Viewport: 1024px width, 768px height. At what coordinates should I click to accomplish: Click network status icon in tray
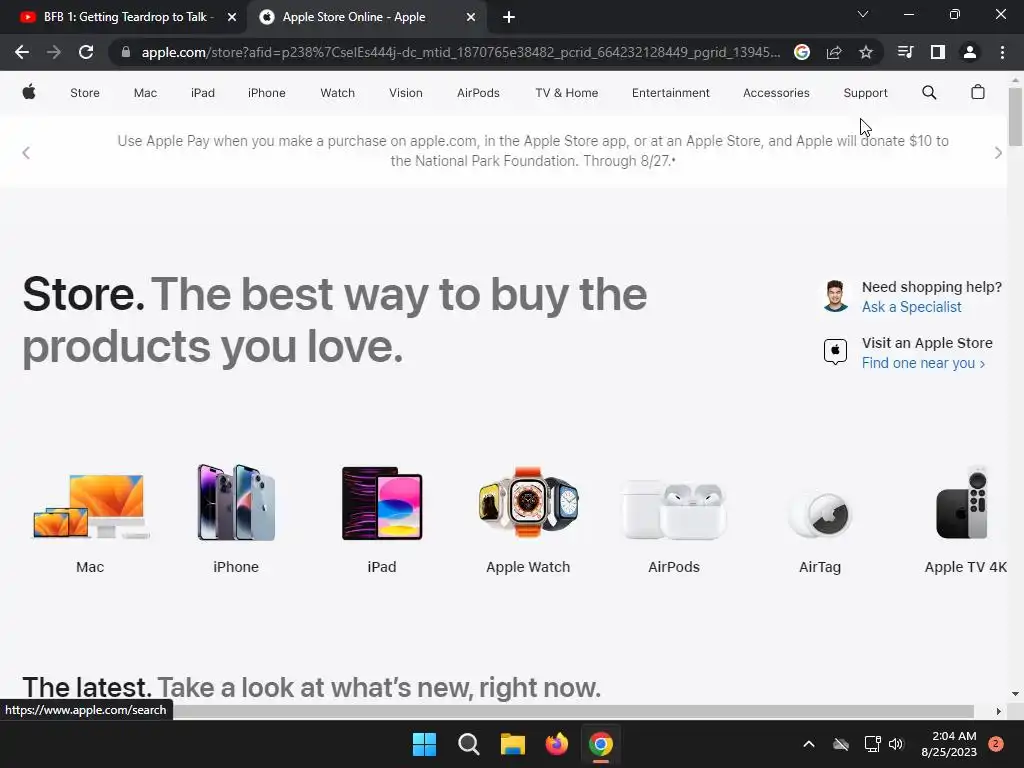point(872,744)
